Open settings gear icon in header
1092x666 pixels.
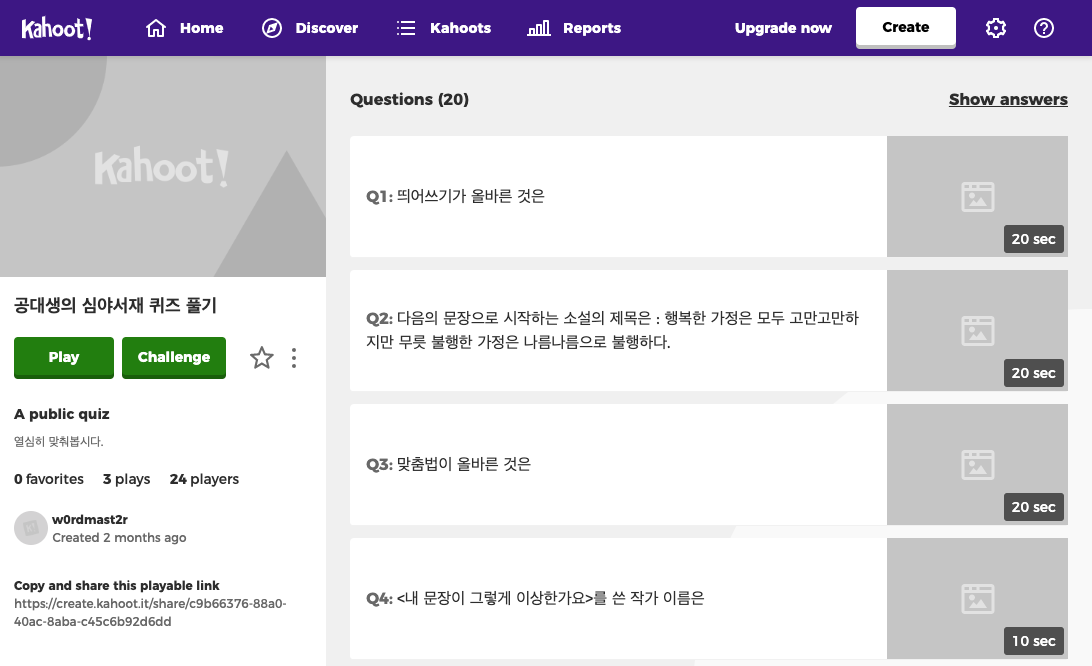pos(996,28)
